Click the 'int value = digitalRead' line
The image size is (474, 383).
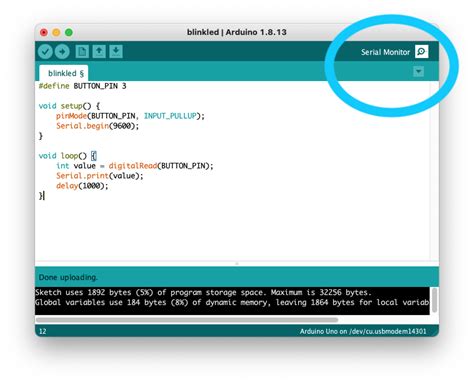point(134,166)
